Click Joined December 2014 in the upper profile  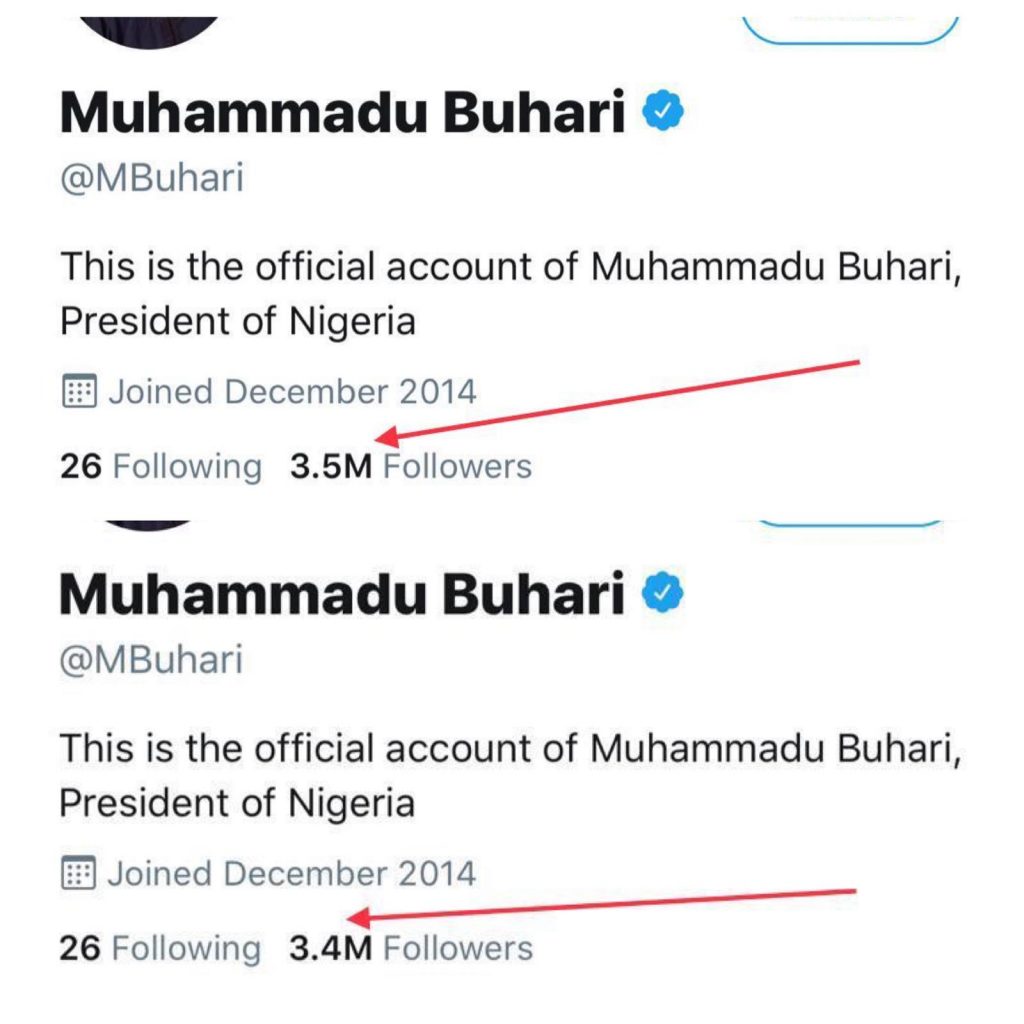tap(292, 392)
